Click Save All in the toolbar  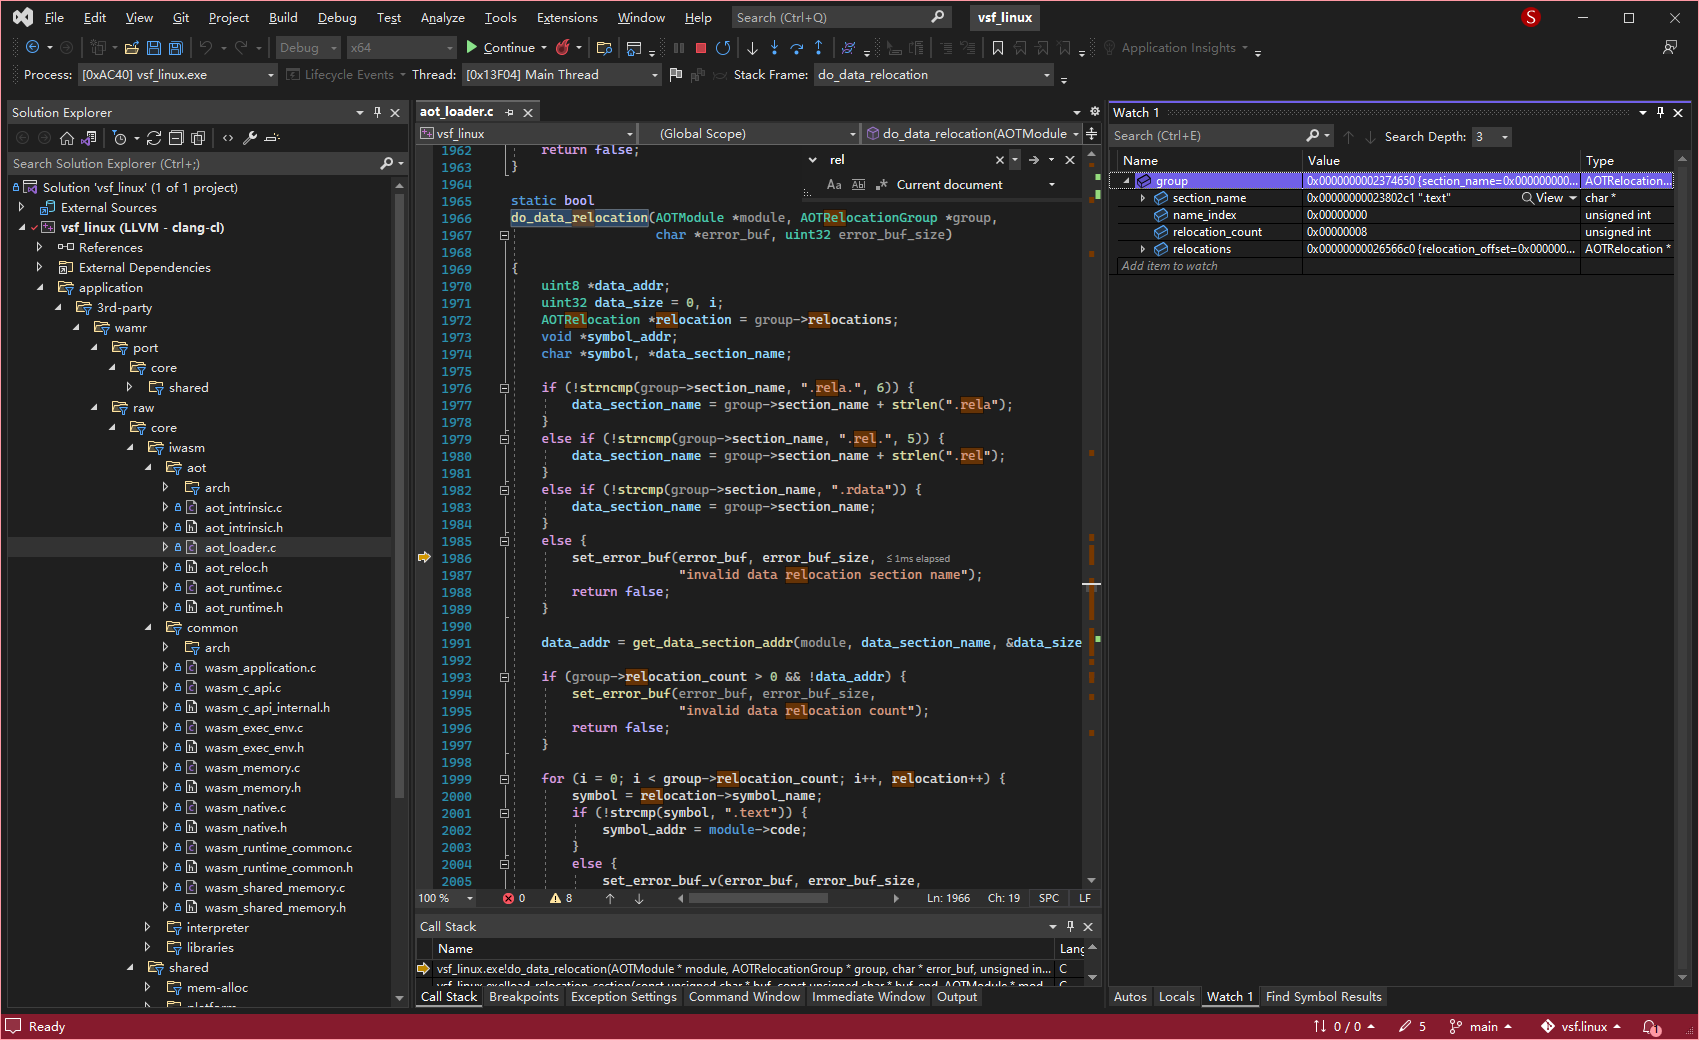tap(176, 48)
